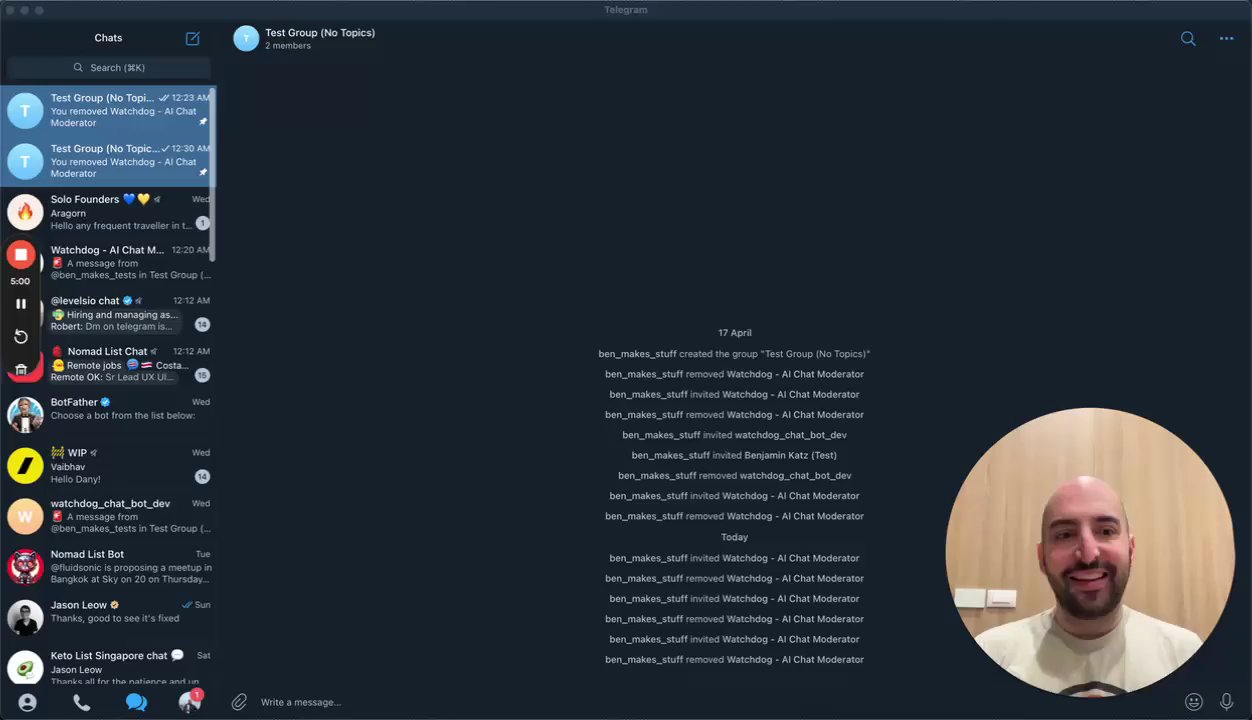Open Test Group chat from 12:30 AM
The image size is (1252, 720).
(108, 161)
